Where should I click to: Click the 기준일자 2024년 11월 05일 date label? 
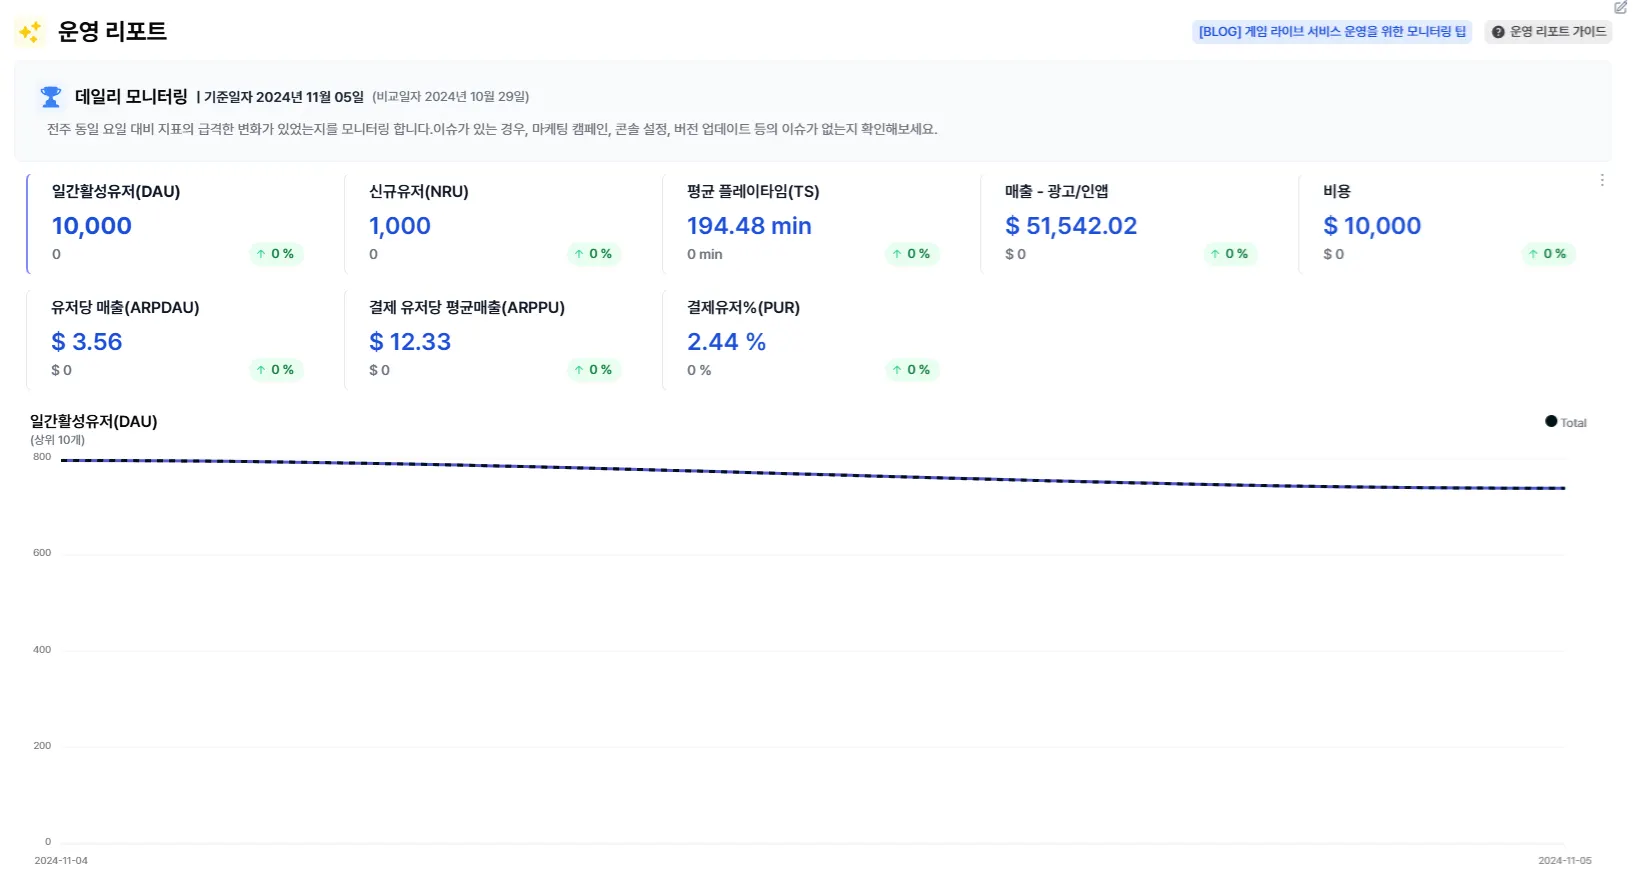(x=282, y=97)
